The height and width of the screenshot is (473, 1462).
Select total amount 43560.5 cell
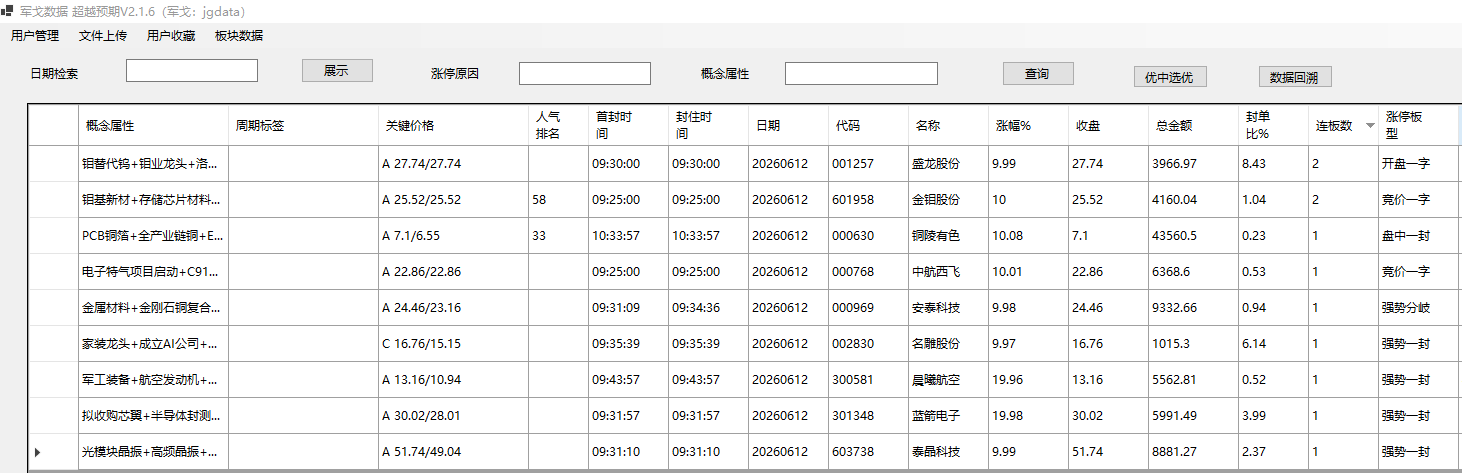click(x=1193, y=235)
